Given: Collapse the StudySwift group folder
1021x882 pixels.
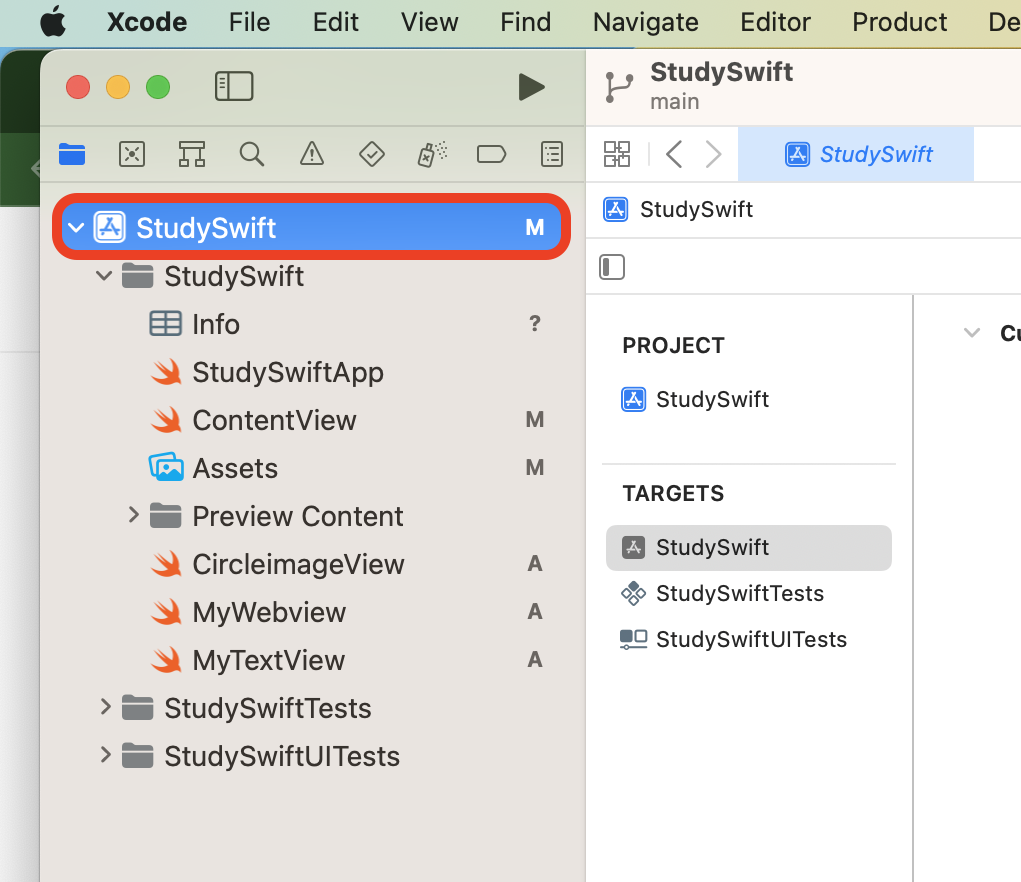Looking at the screenshot, I should click(104, 276).
